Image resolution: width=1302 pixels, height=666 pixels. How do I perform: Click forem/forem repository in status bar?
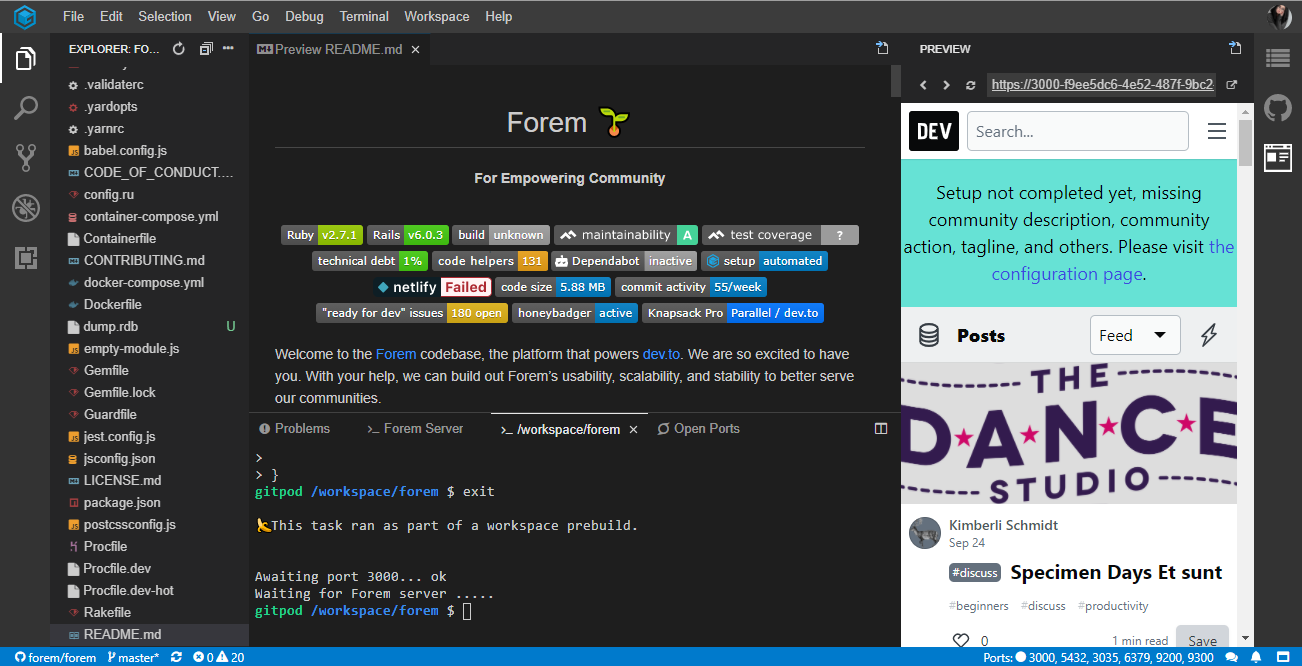[x=55, y=657]
